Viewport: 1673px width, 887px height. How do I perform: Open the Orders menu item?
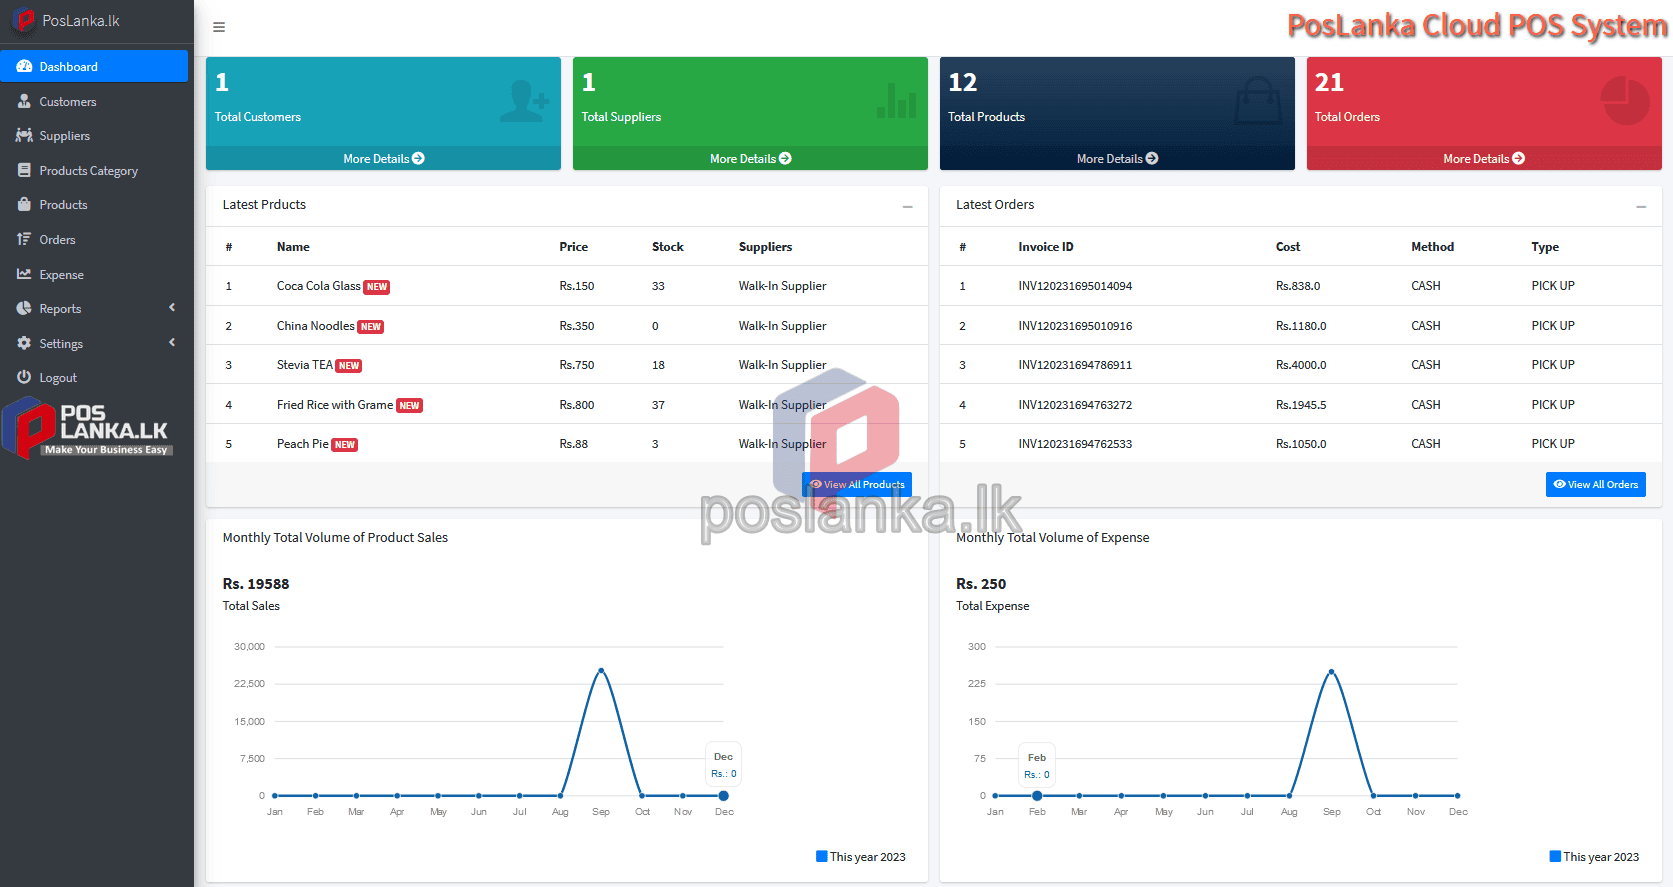[94, 239]
